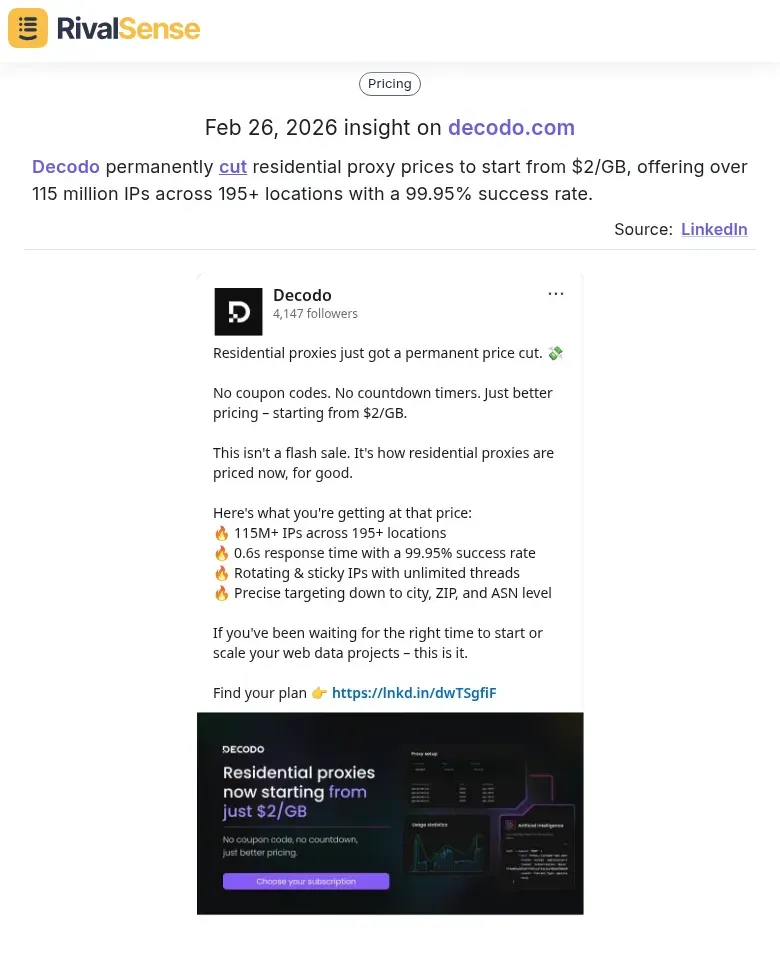This screenshot has height=960, width=780.
Task: Open the post options three-dot menu
Action: 556,293
